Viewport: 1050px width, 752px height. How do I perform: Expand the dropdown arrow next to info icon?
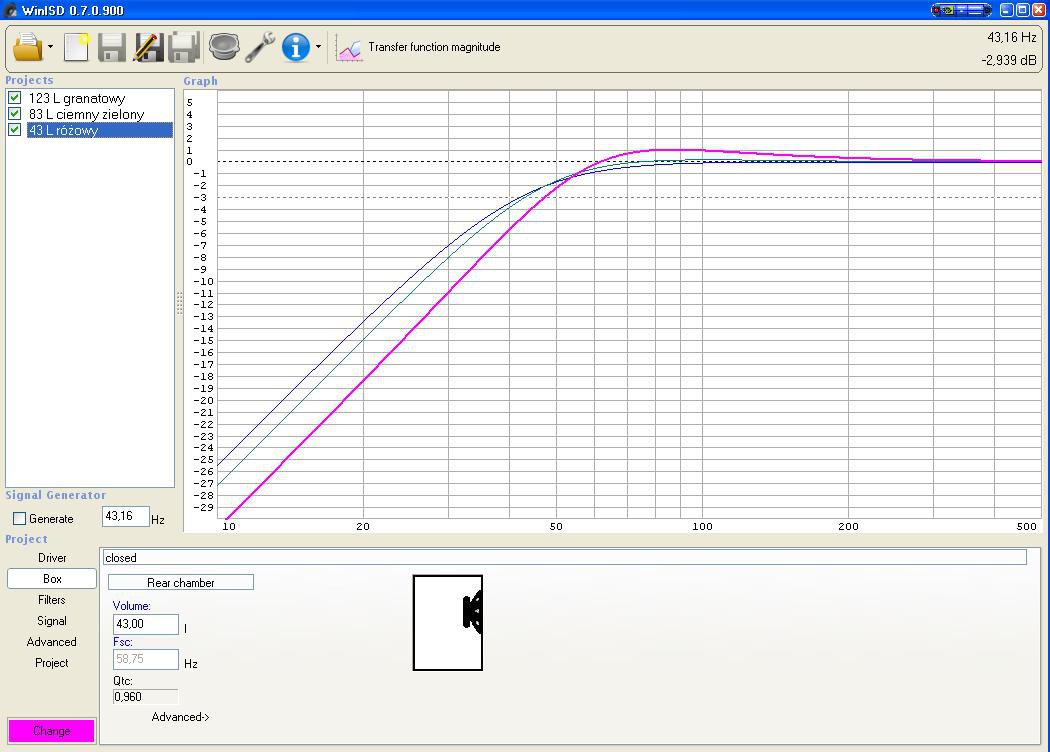[x=318, y=47]
